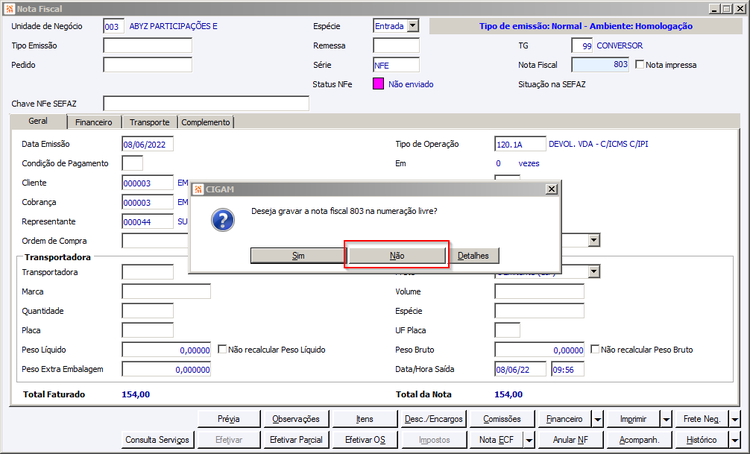Click the pink Status NFe color indicator
The height and width of the screenshot is (454, 750).
tap(378, 84)
